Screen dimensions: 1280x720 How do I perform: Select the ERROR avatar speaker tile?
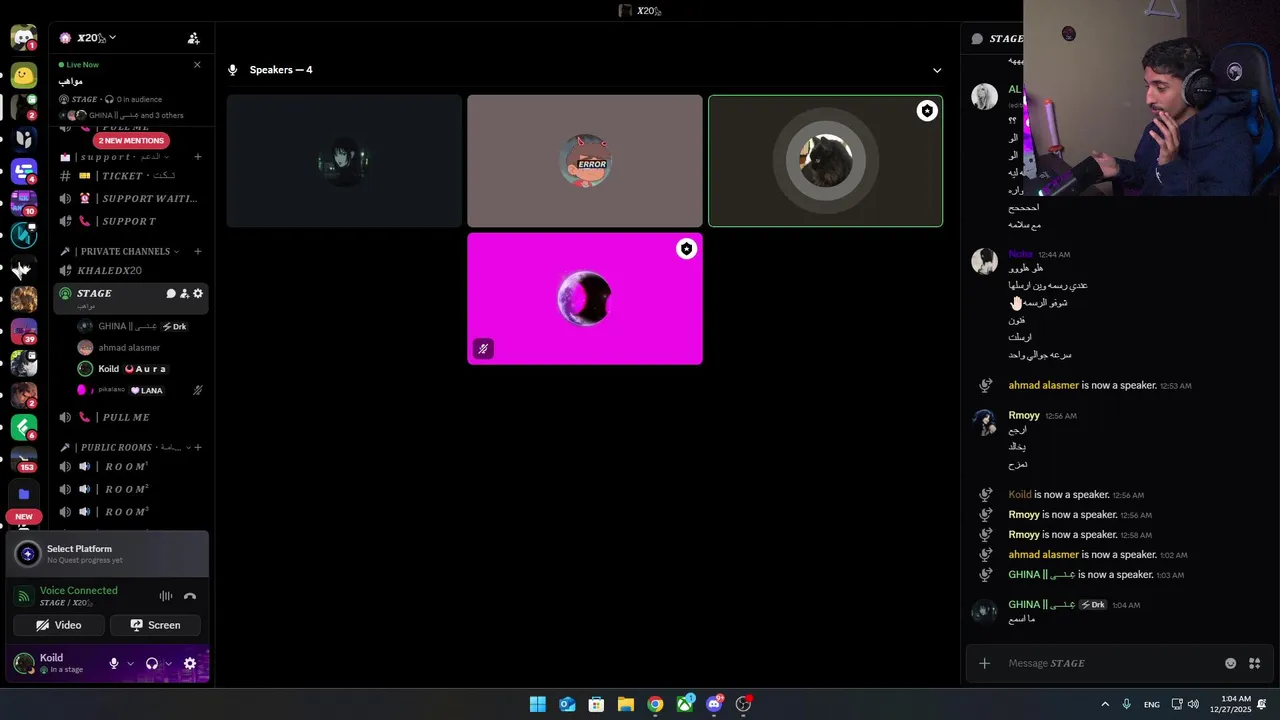point(585,161)
